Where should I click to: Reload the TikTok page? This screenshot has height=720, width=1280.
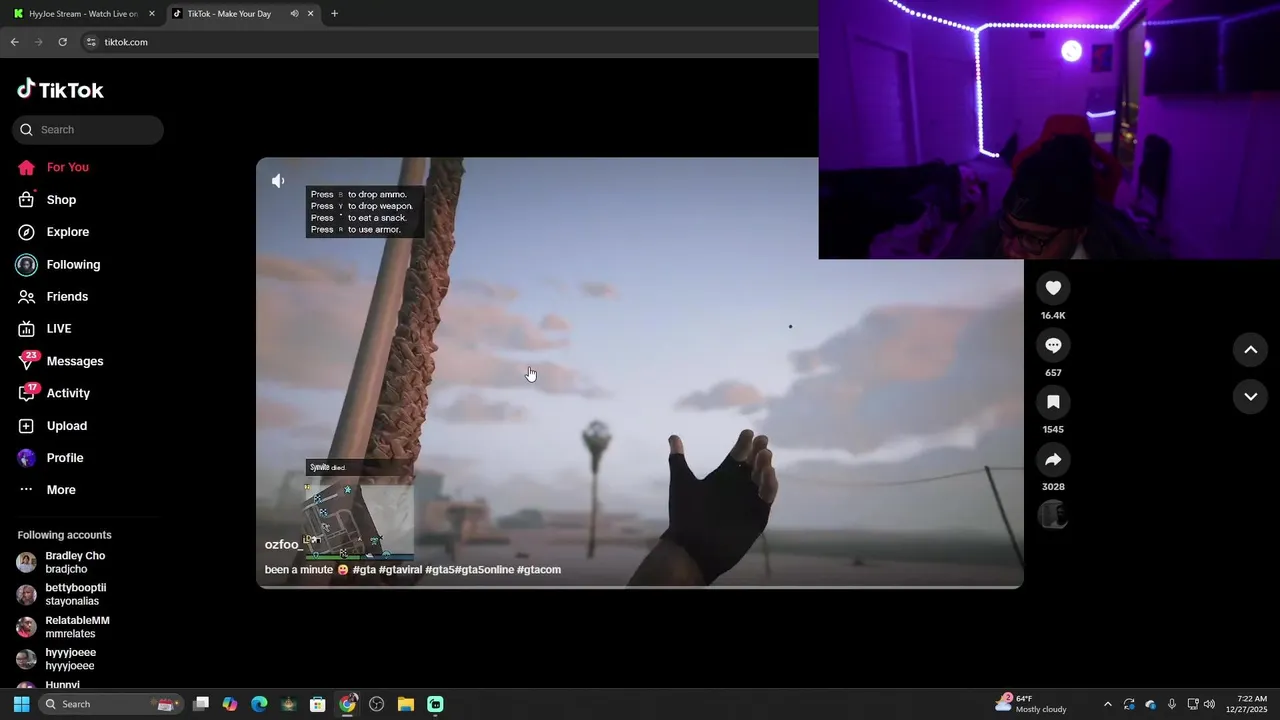pos(62,42)
